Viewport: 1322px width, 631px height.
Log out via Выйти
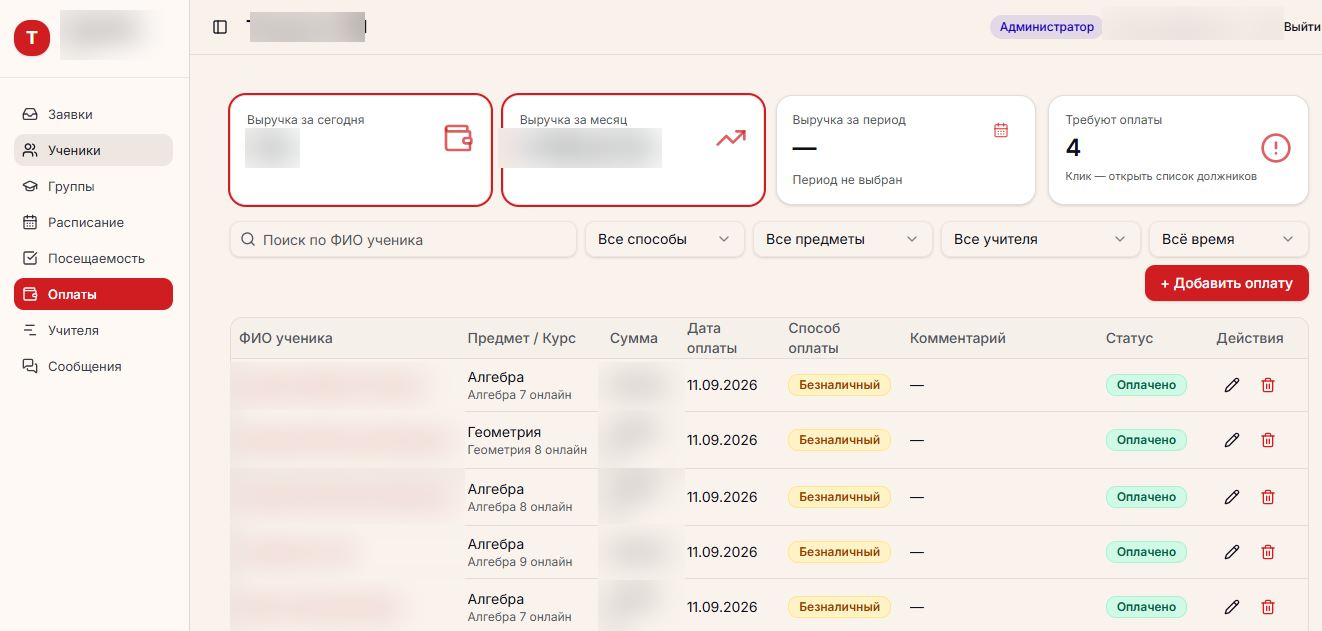tap(1302, 27)
